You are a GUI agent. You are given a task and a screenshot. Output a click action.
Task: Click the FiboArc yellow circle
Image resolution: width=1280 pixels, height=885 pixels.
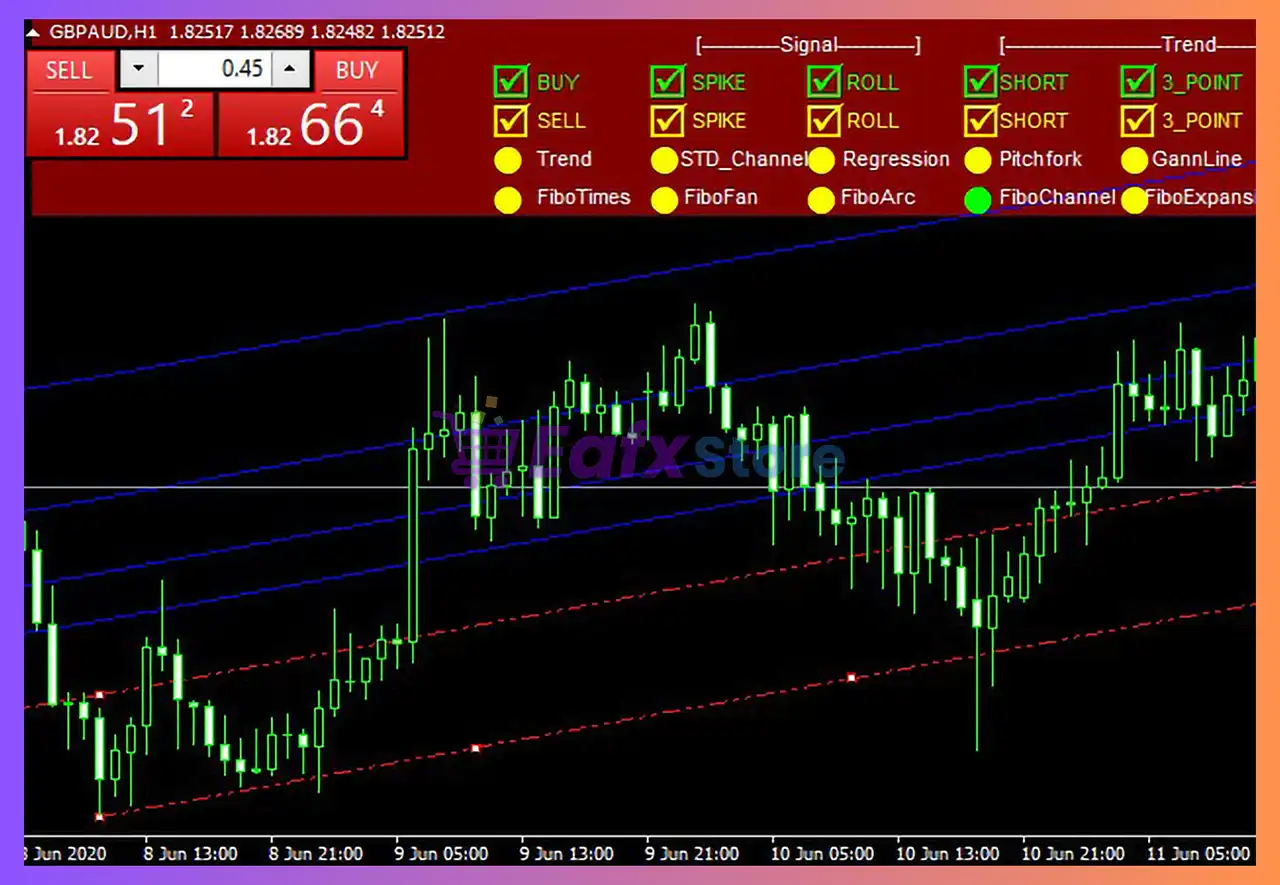[821, 199]
